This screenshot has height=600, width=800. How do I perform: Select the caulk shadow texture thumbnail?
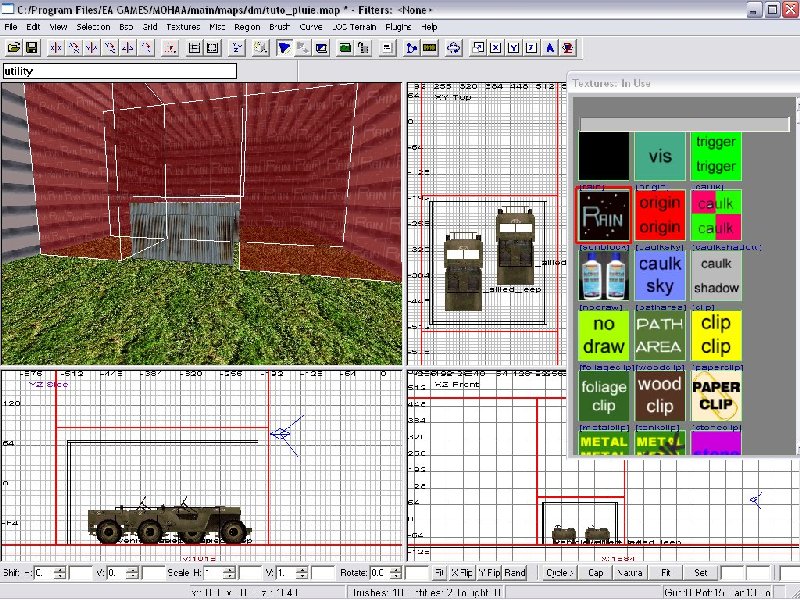coord(716,276)
